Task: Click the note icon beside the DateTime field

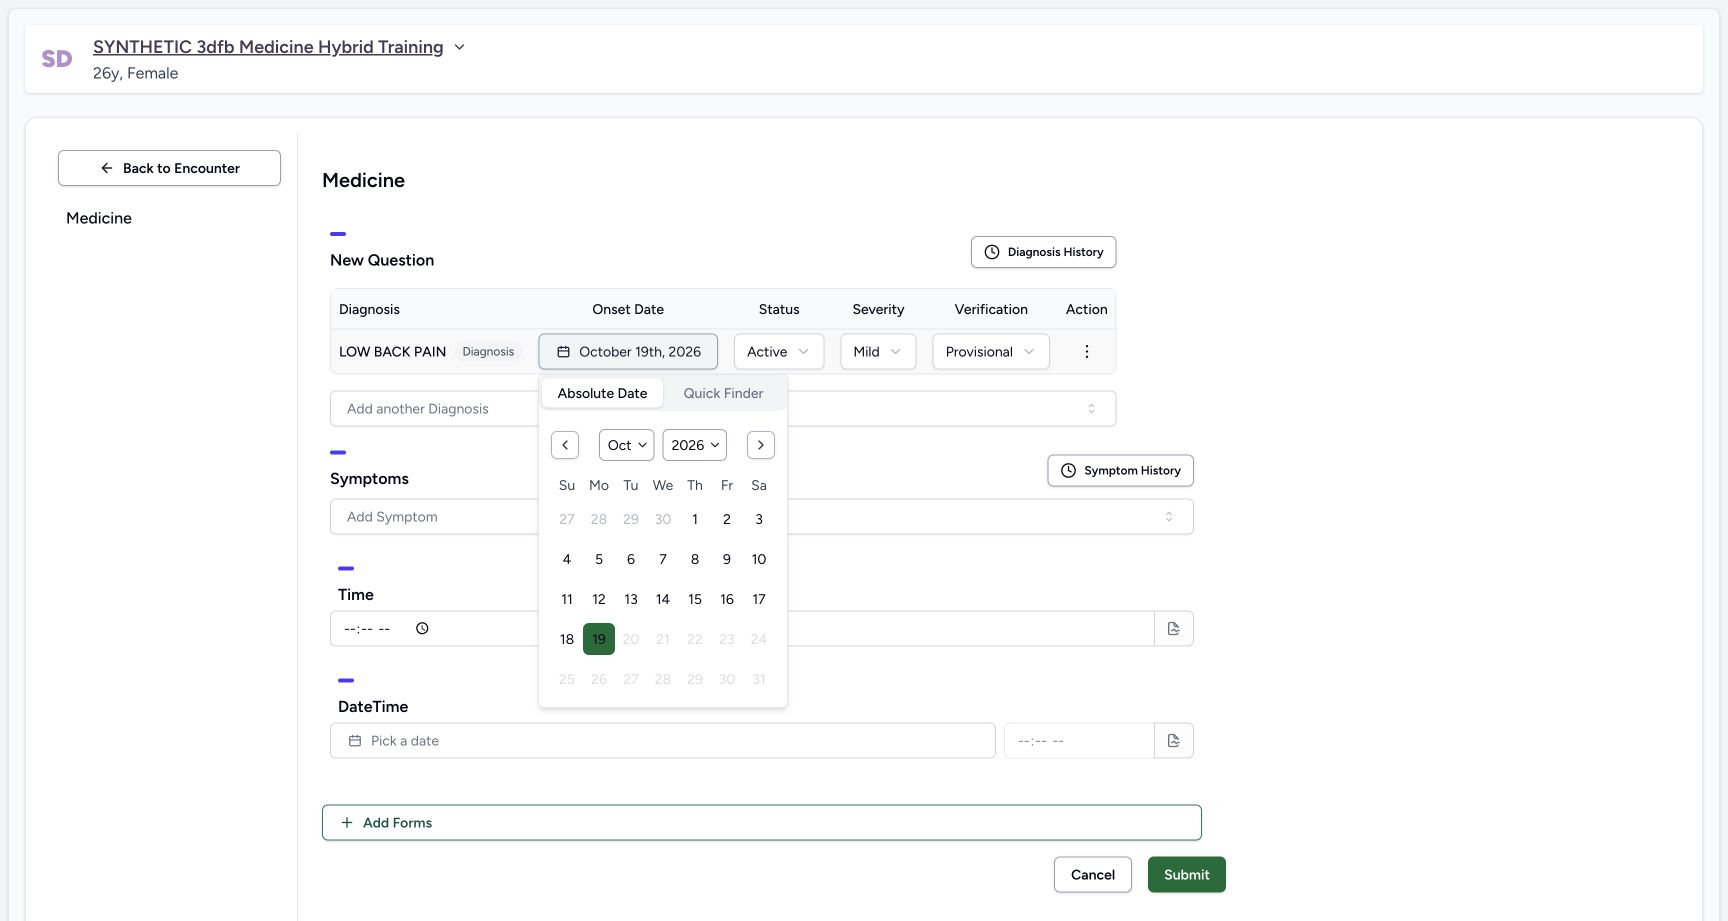Action: 1174,741
